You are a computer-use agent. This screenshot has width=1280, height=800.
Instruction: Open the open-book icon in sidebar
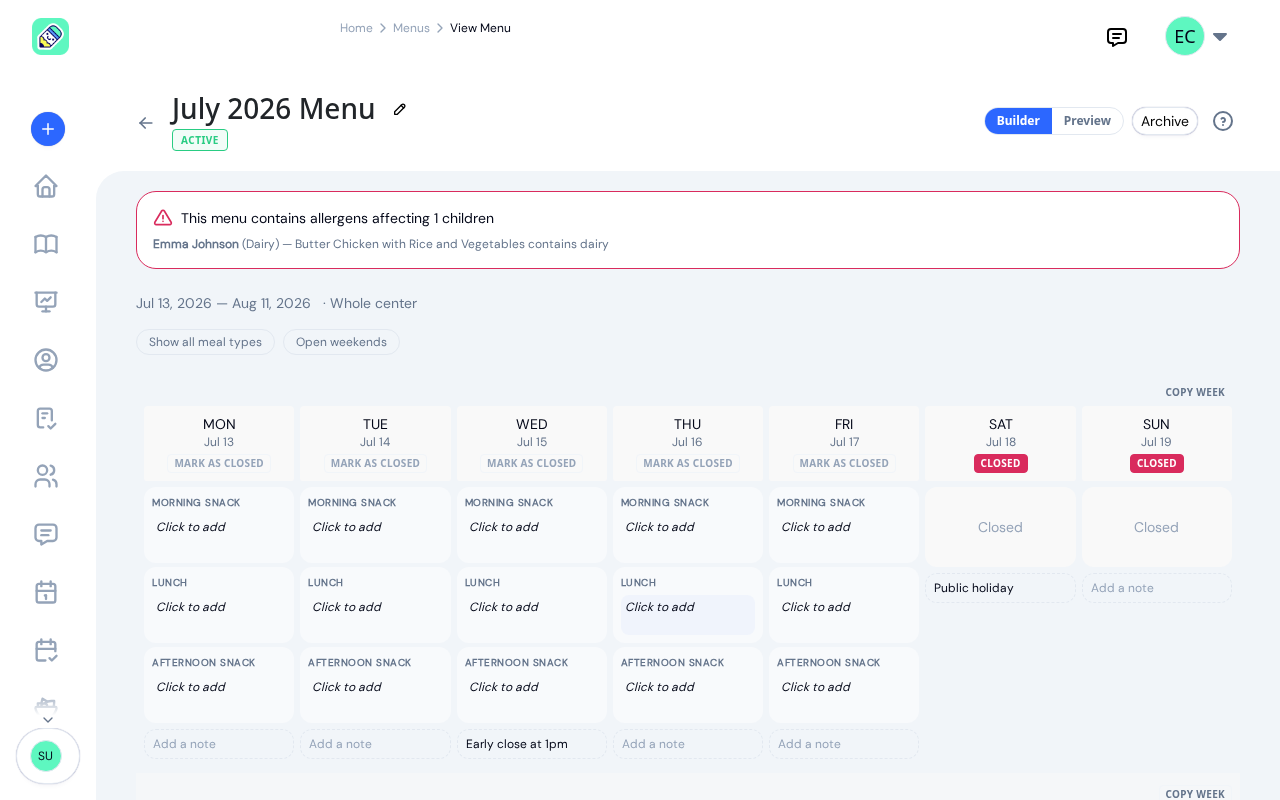[x=46, y=244]
